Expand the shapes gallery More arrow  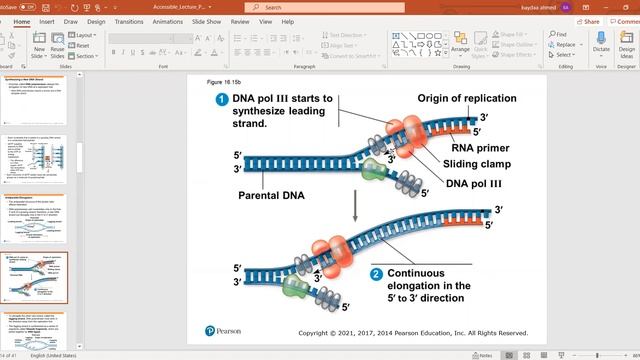pos(446,53)
